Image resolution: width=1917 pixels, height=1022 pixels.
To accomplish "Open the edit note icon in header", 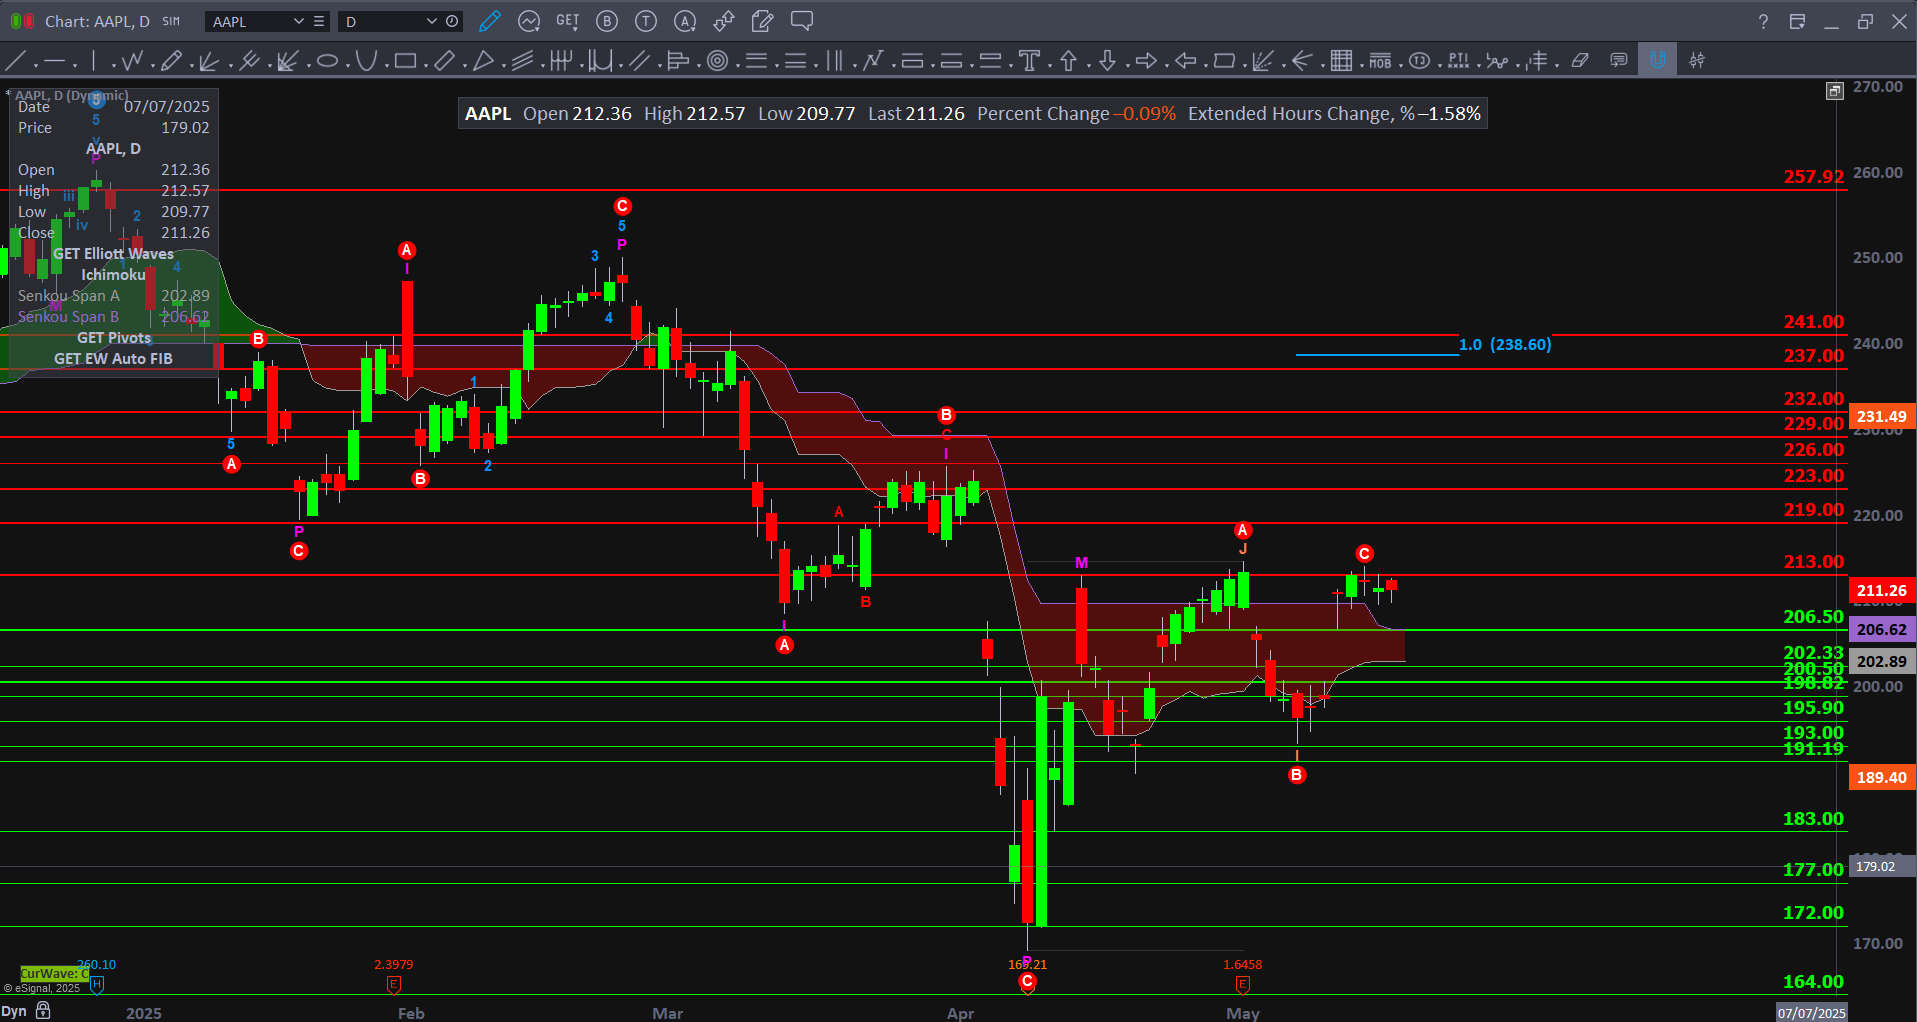I will (x=762, y=21).
